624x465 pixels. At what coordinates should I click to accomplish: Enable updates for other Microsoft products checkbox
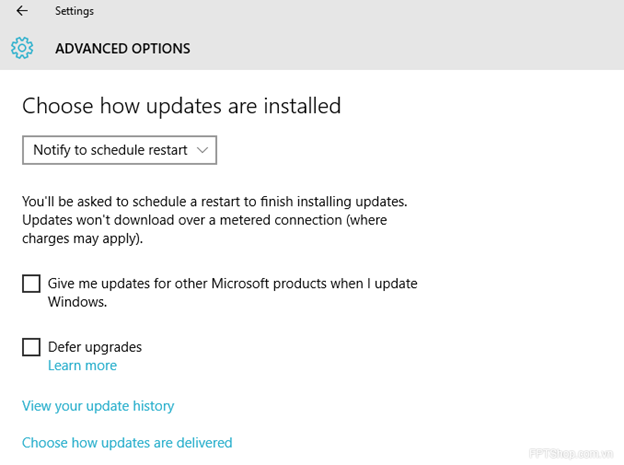tap(31, 283)
